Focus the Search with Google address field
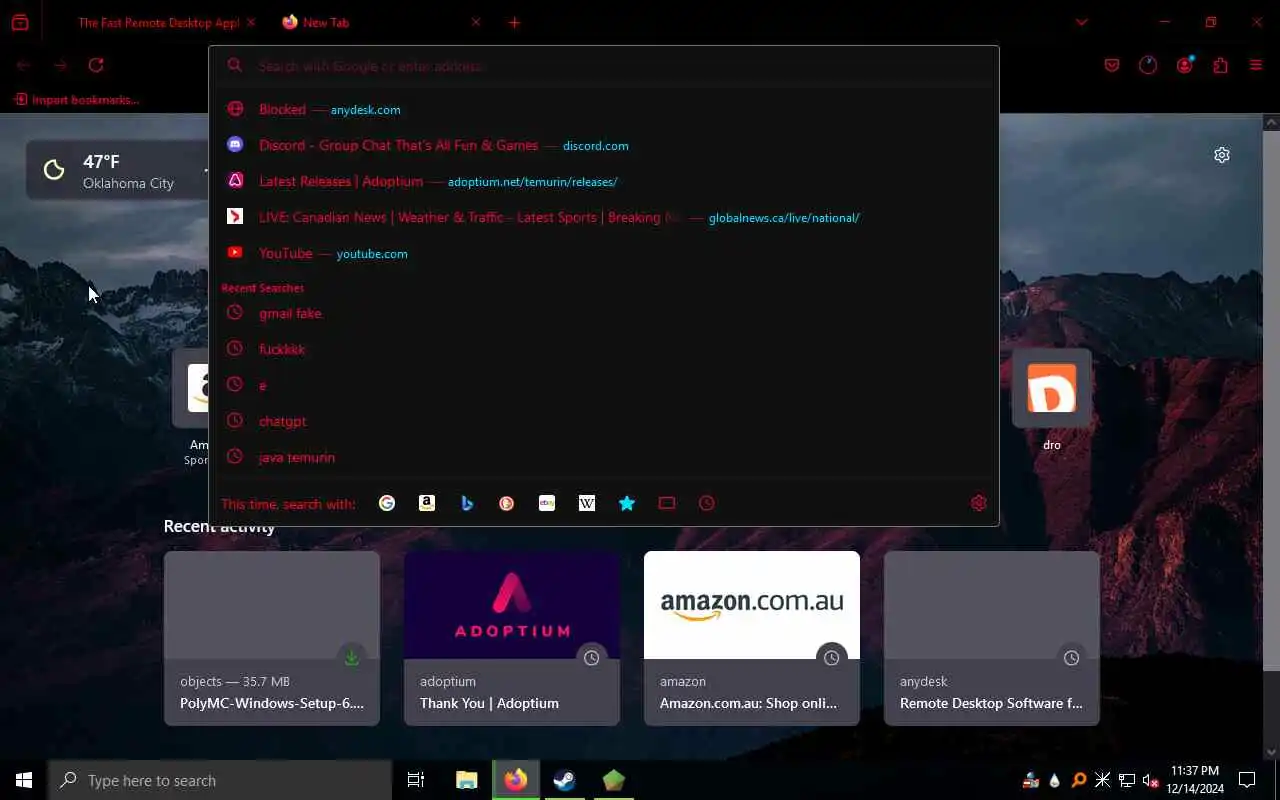This screenshot has width=1280, height=800. pyautogui.click(x=604, y=66)
